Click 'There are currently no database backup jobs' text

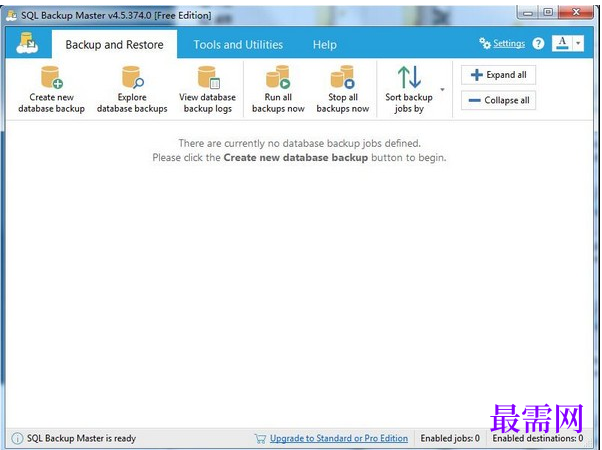click(x=300, y=143)
